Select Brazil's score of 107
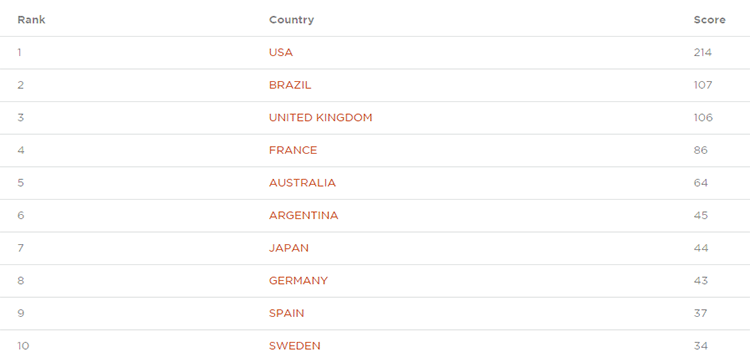 [x=703, y=85]
